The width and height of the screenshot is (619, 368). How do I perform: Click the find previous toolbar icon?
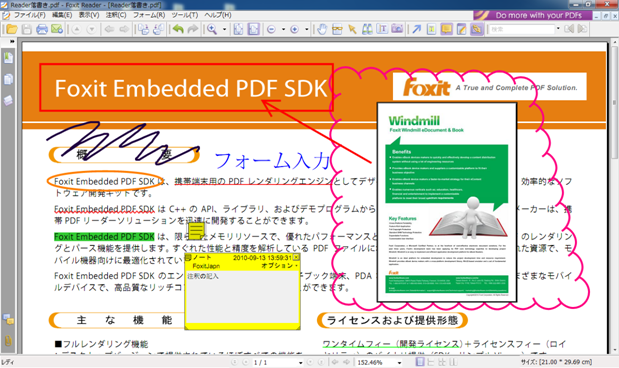pyautogui.click(x=569, y=29)
